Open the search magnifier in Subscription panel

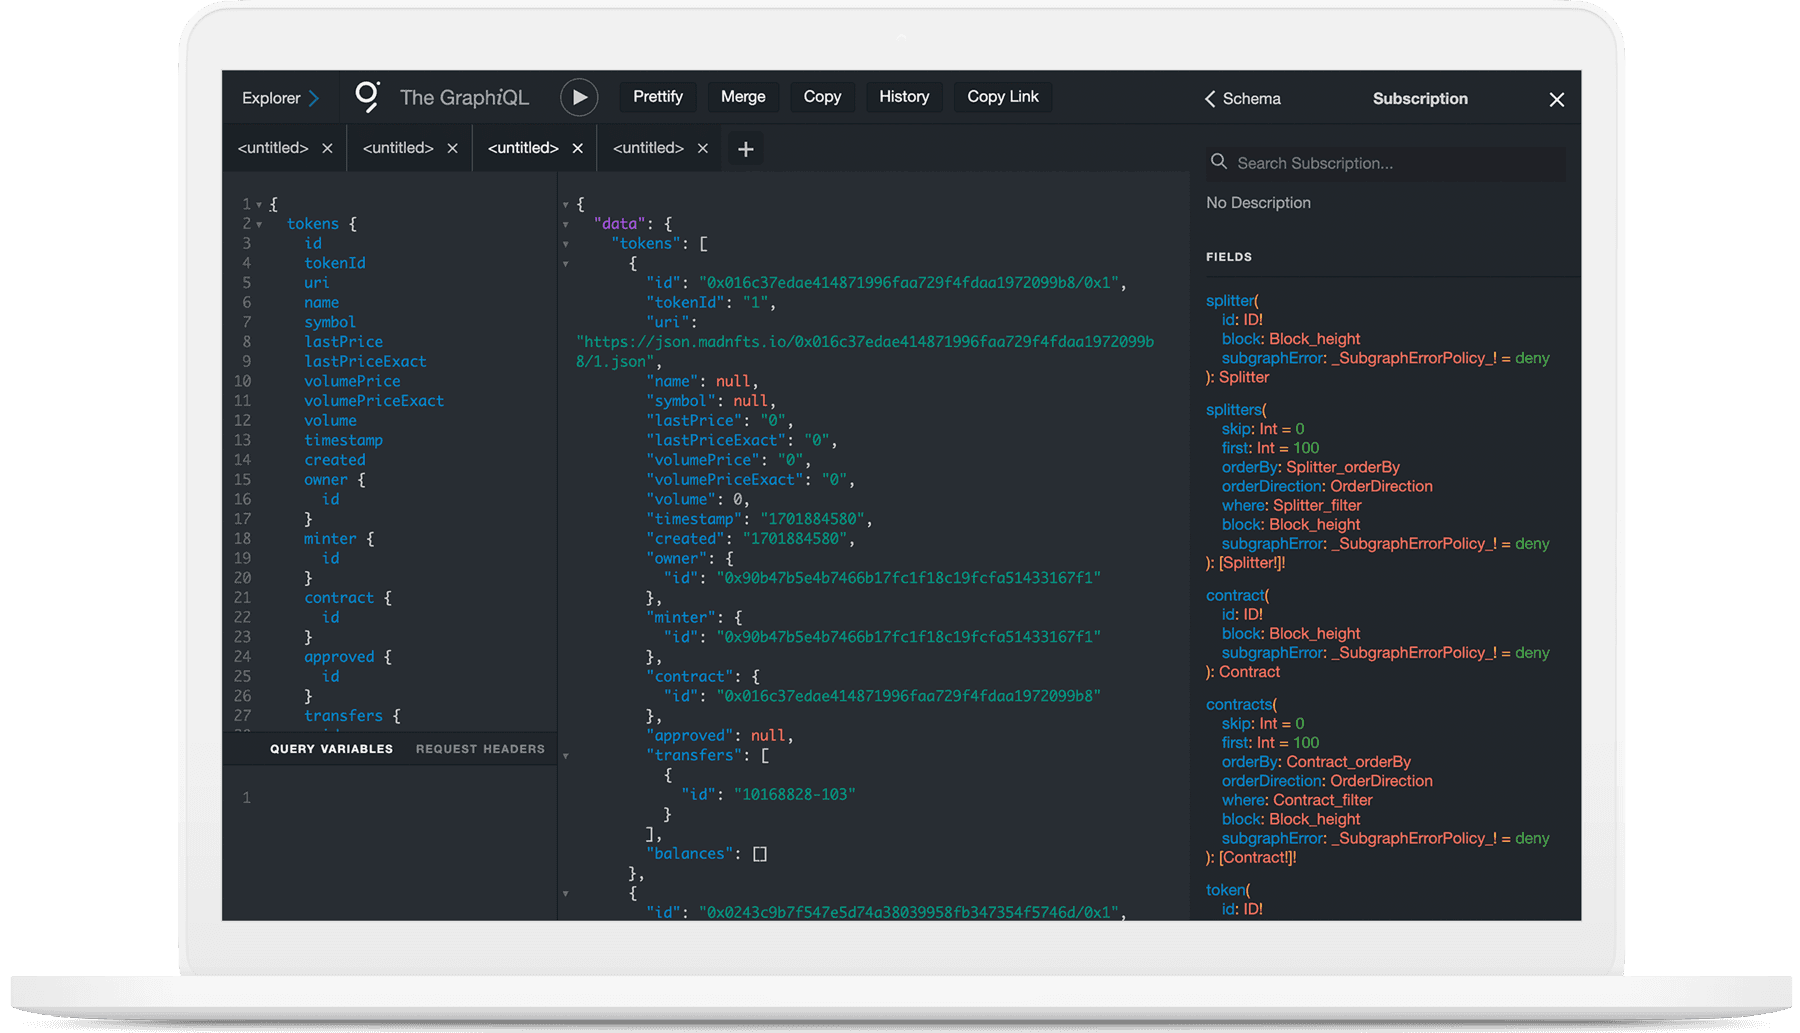[x=1219, y=162]
